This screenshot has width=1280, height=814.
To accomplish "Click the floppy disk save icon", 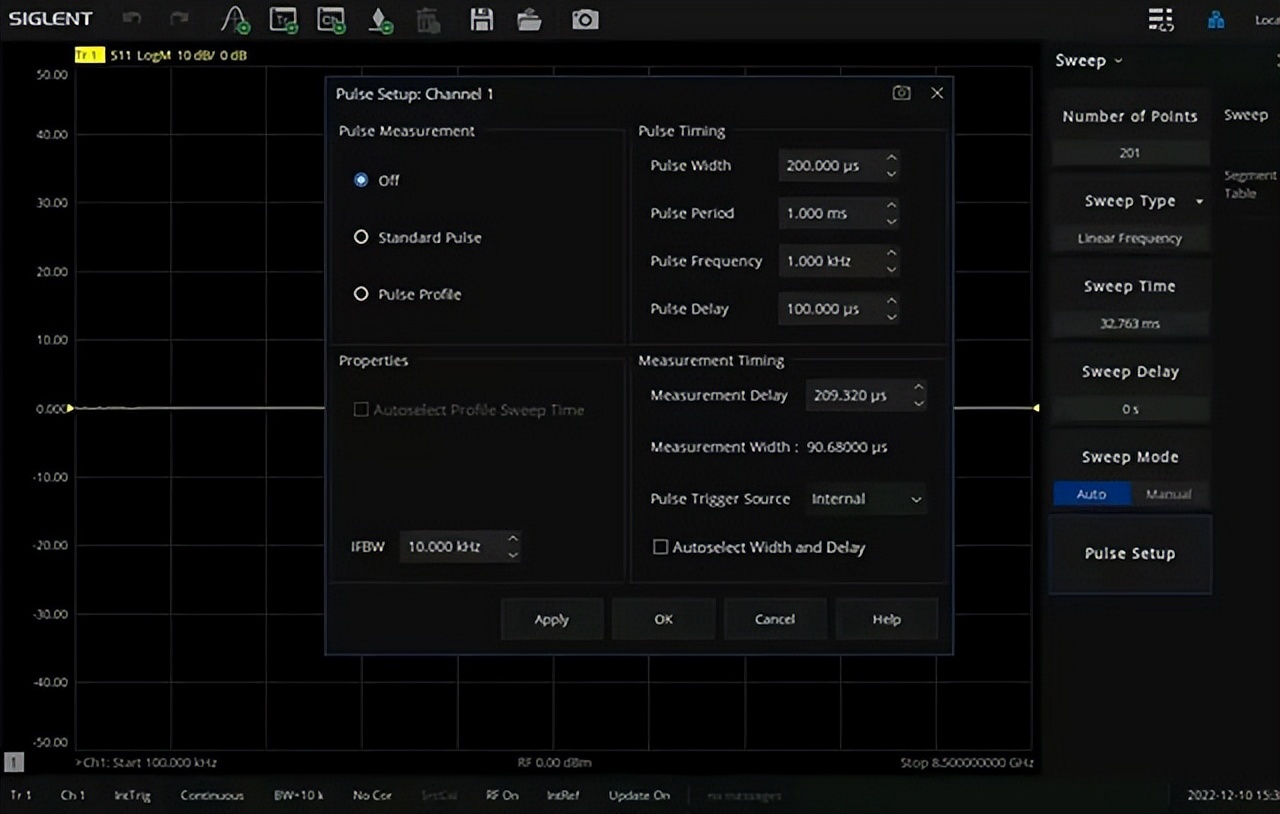I will click(482, 19).
